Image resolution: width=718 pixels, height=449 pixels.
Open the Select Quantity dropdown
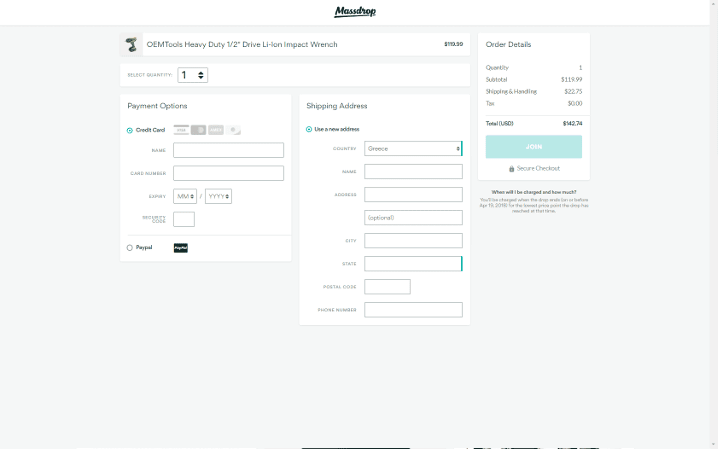point(193,75)
